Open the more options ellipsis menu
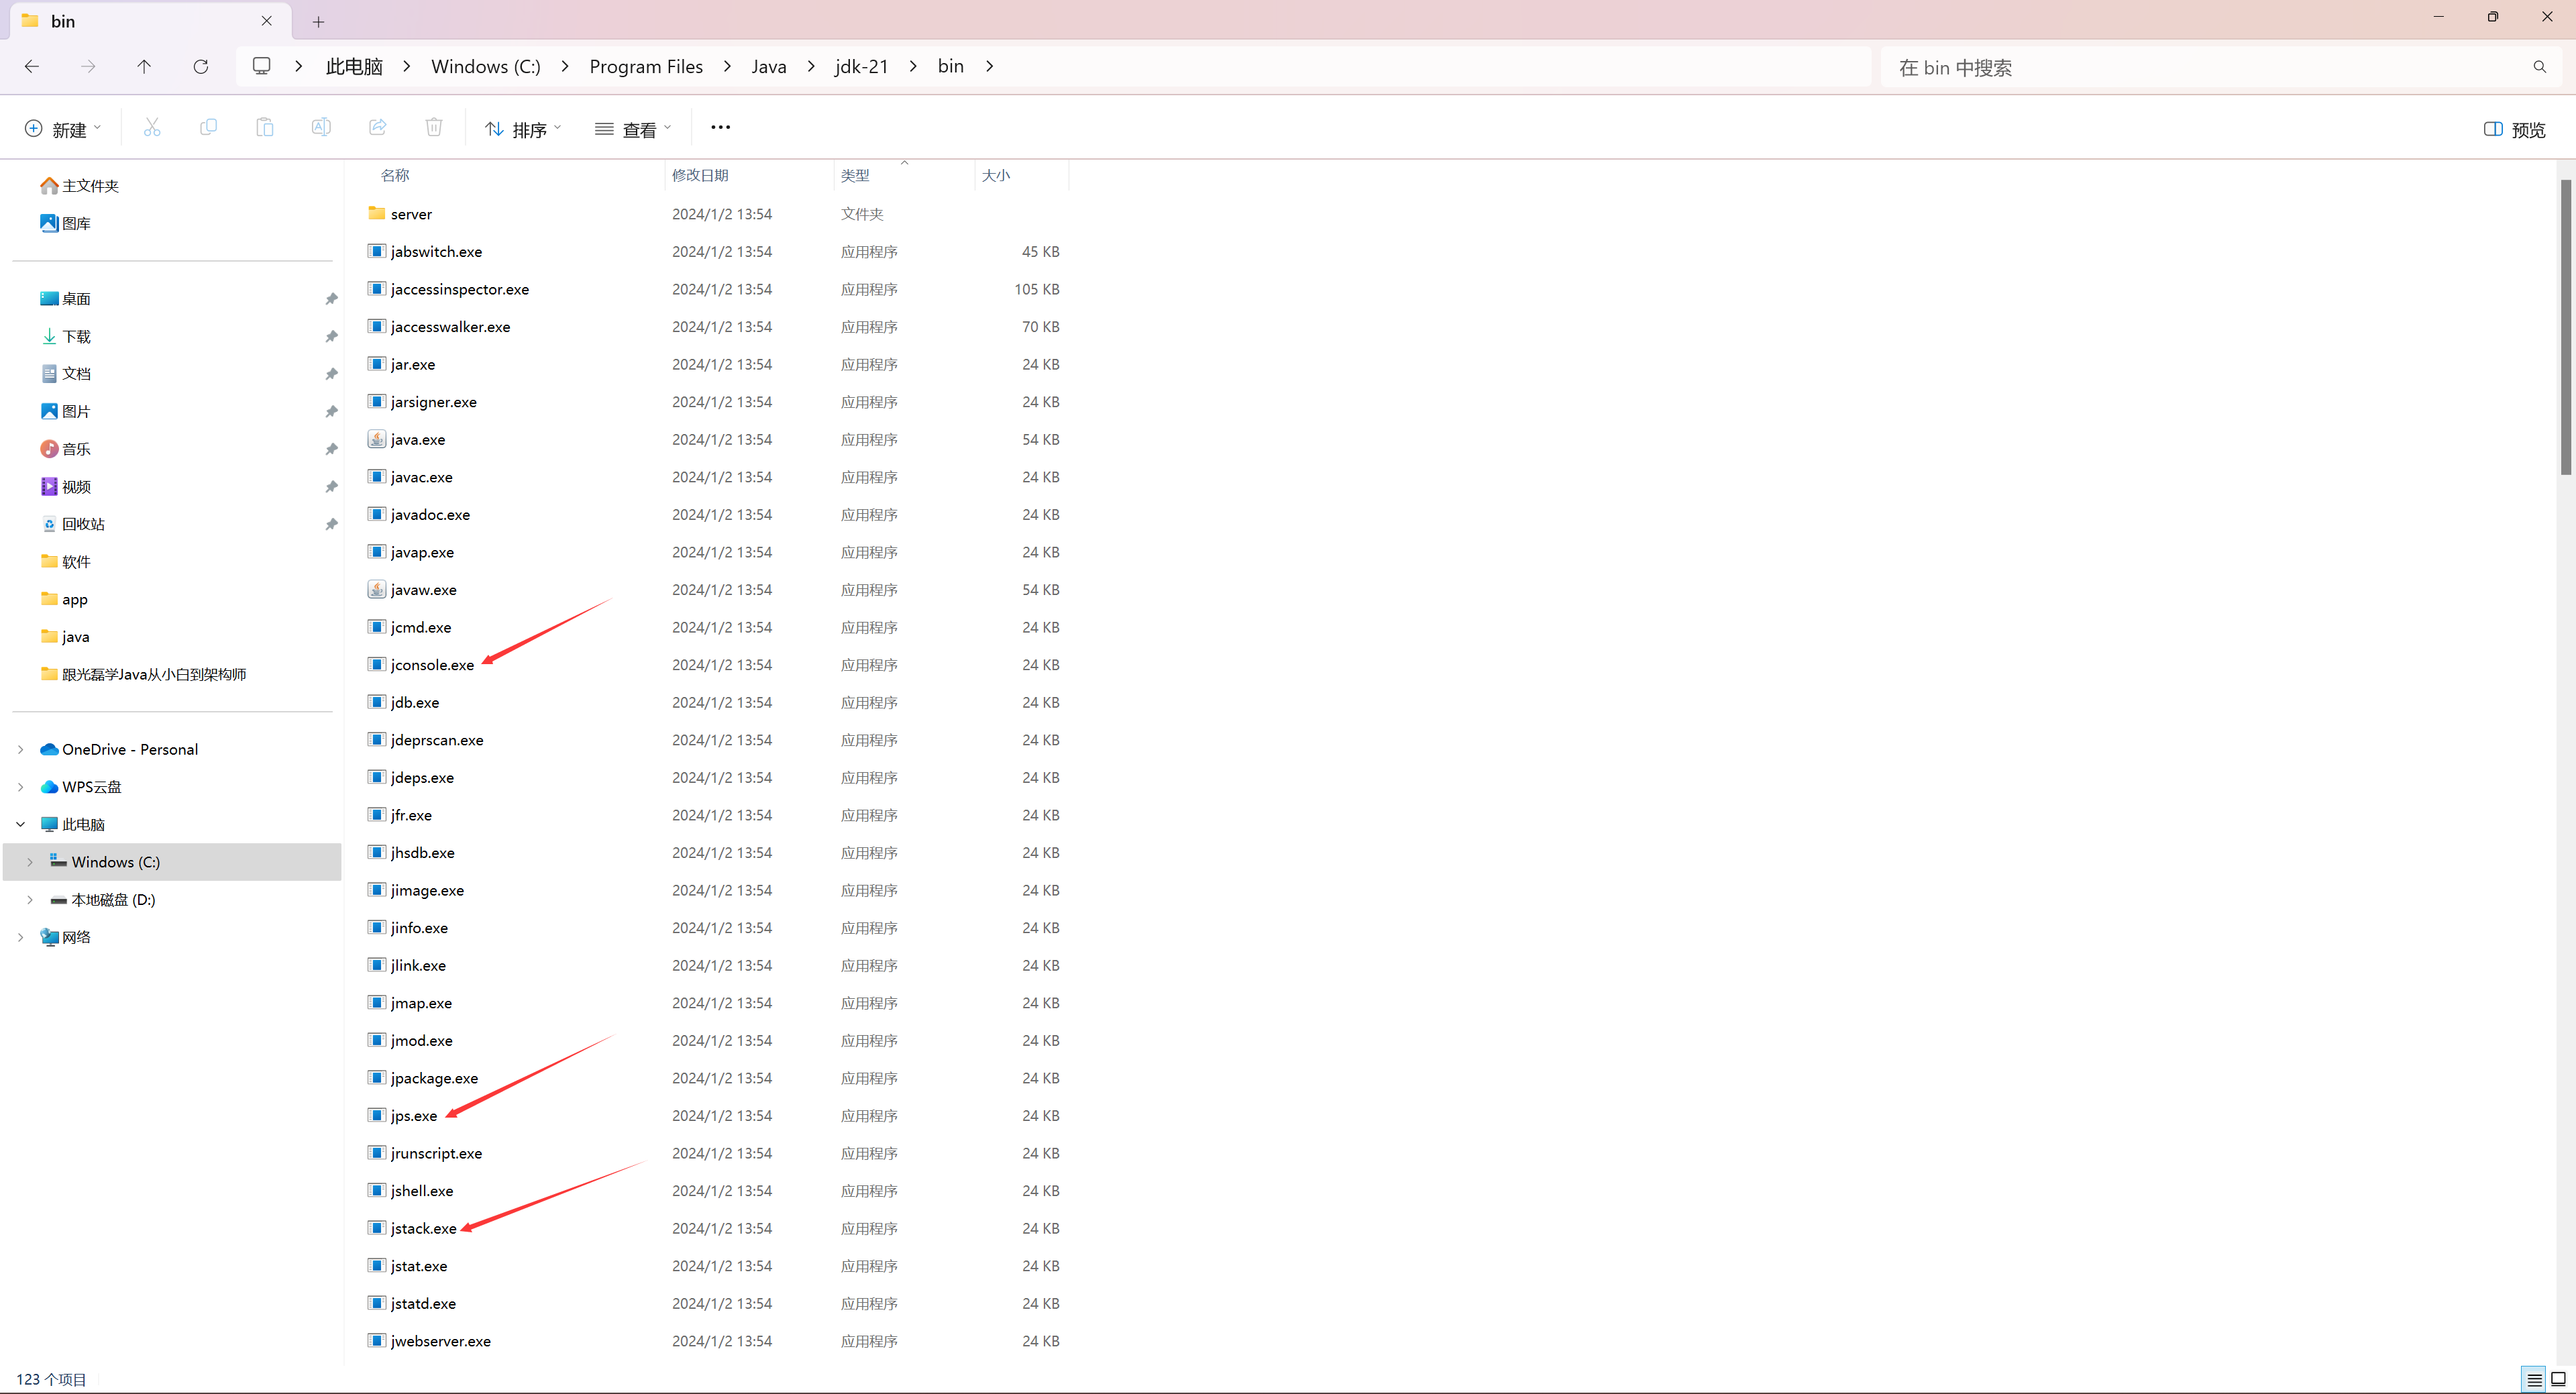 pos(720,127)
